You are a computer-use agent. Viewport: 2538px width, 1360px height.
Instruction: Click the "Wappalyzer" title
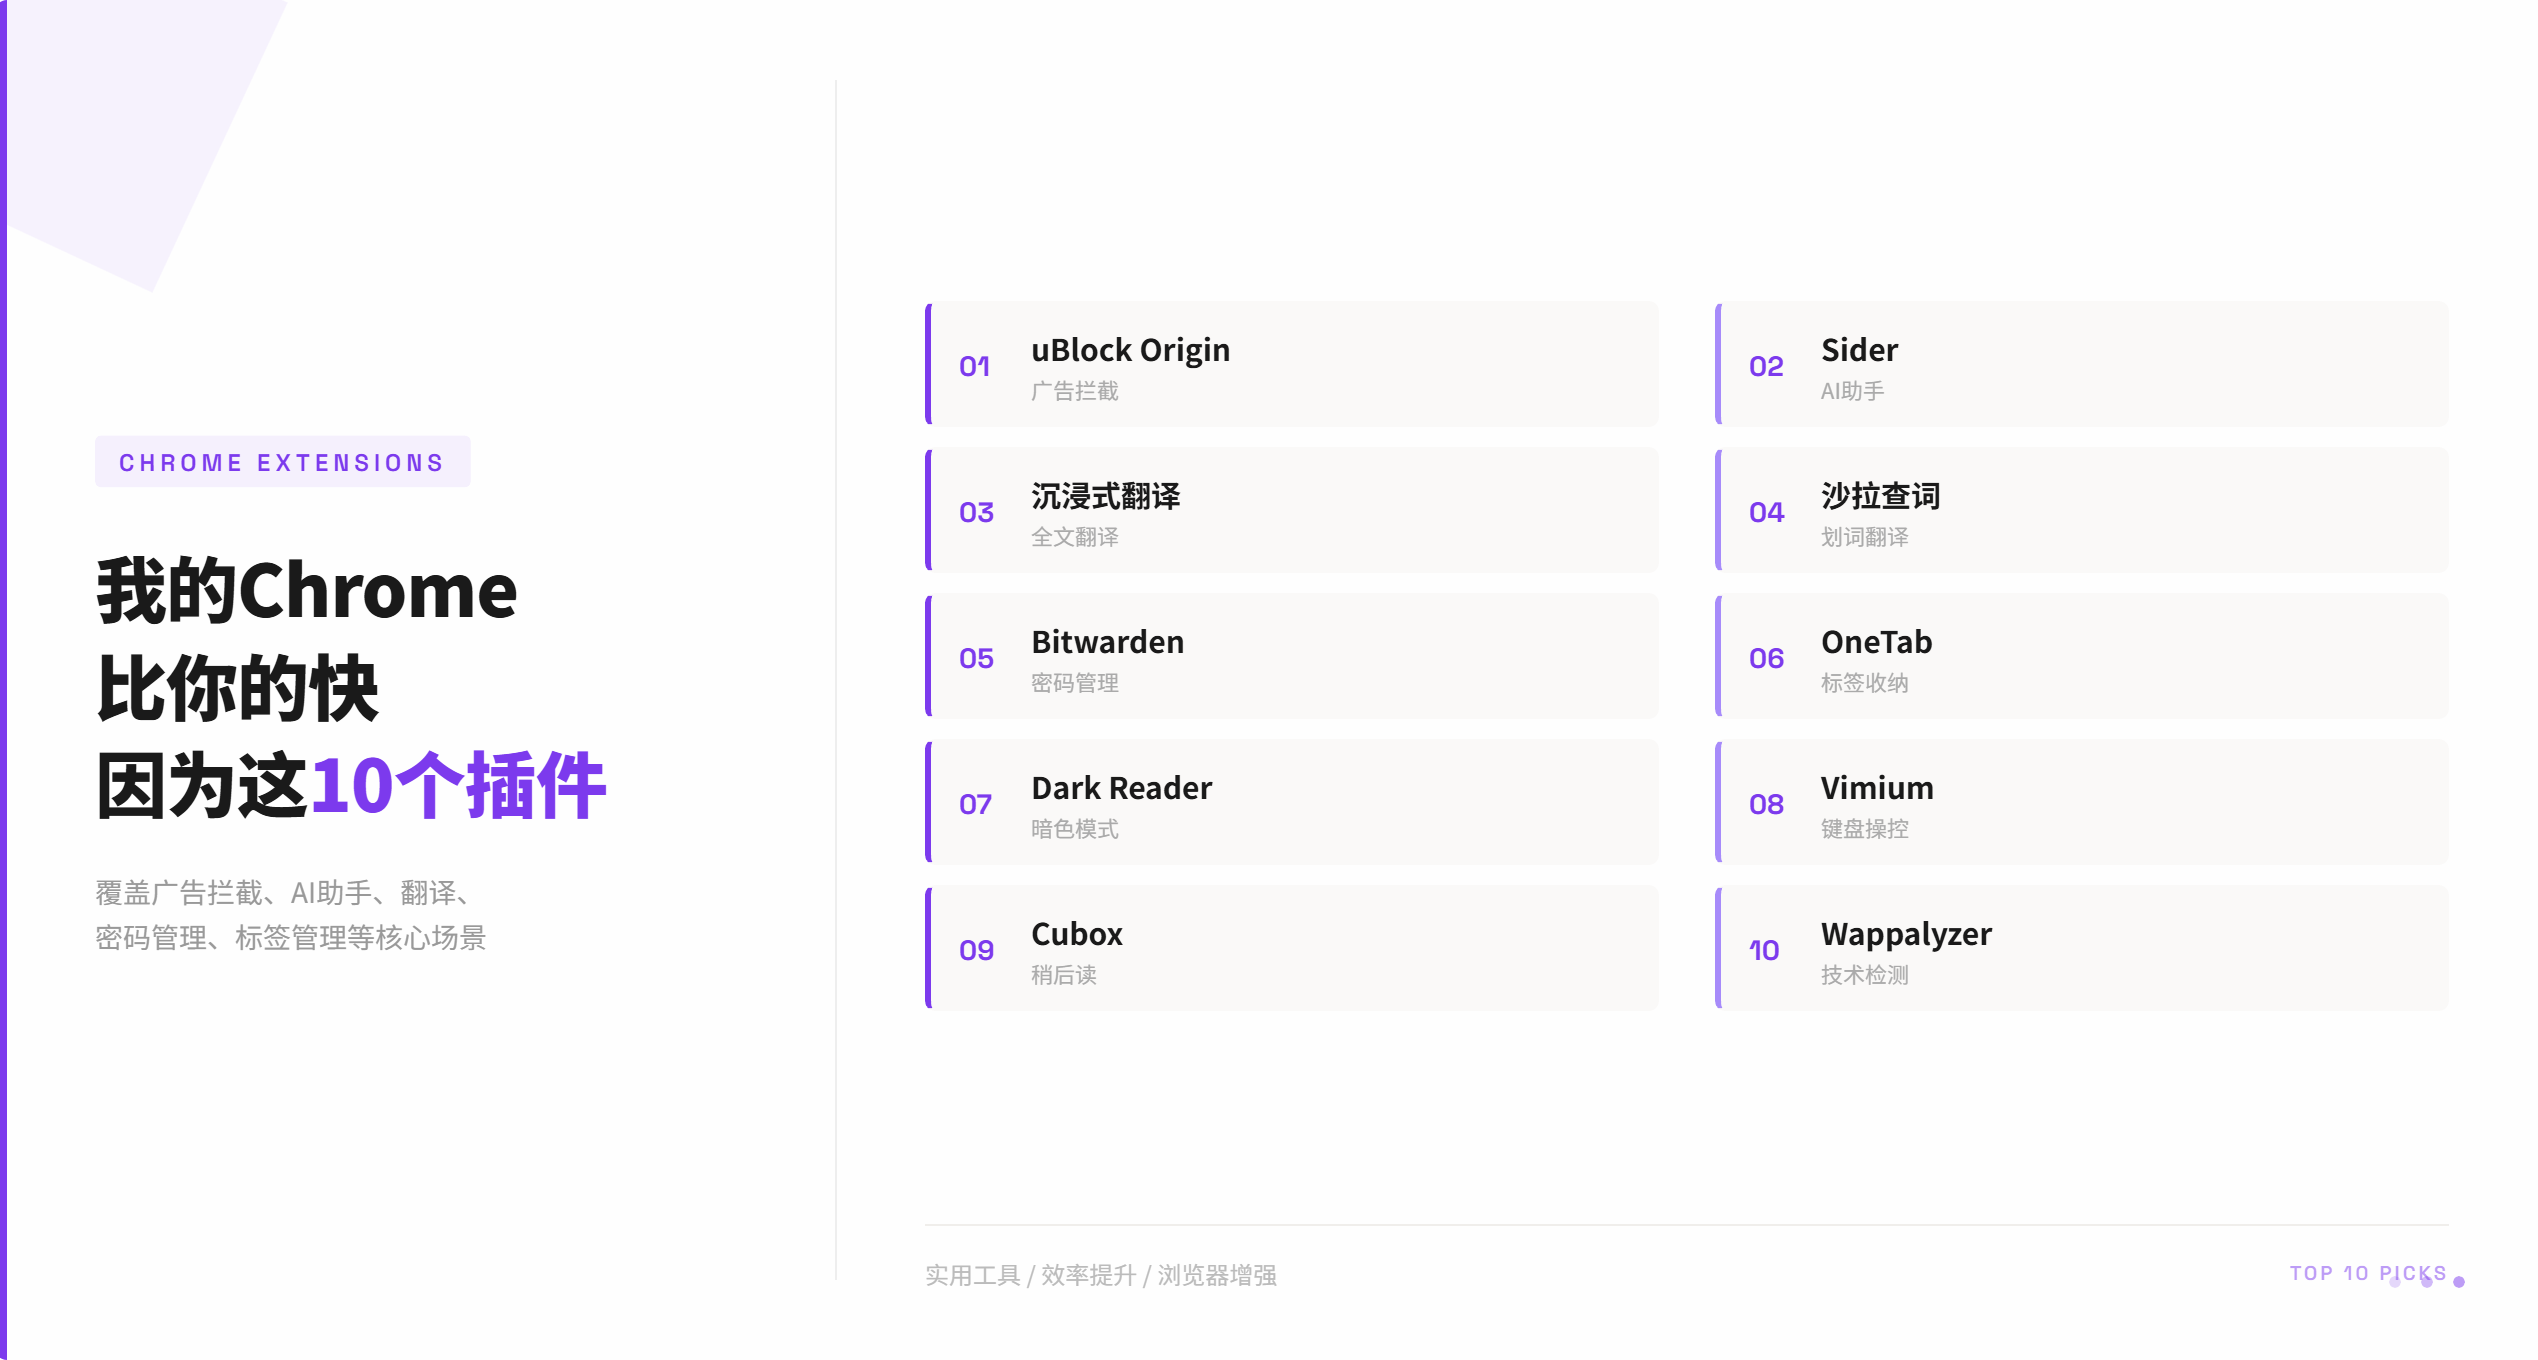coord(1906,936)
